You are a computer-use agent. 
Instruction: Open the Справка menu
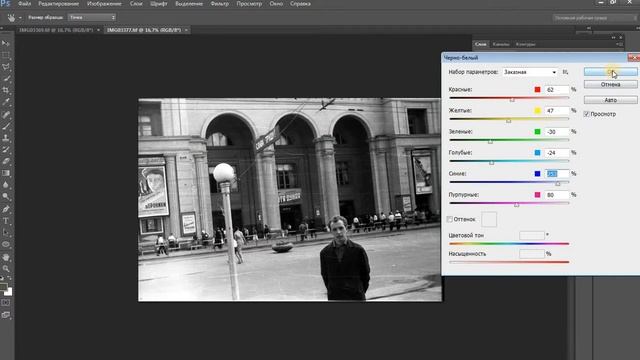pyautogui.click(x=300, y=4)
